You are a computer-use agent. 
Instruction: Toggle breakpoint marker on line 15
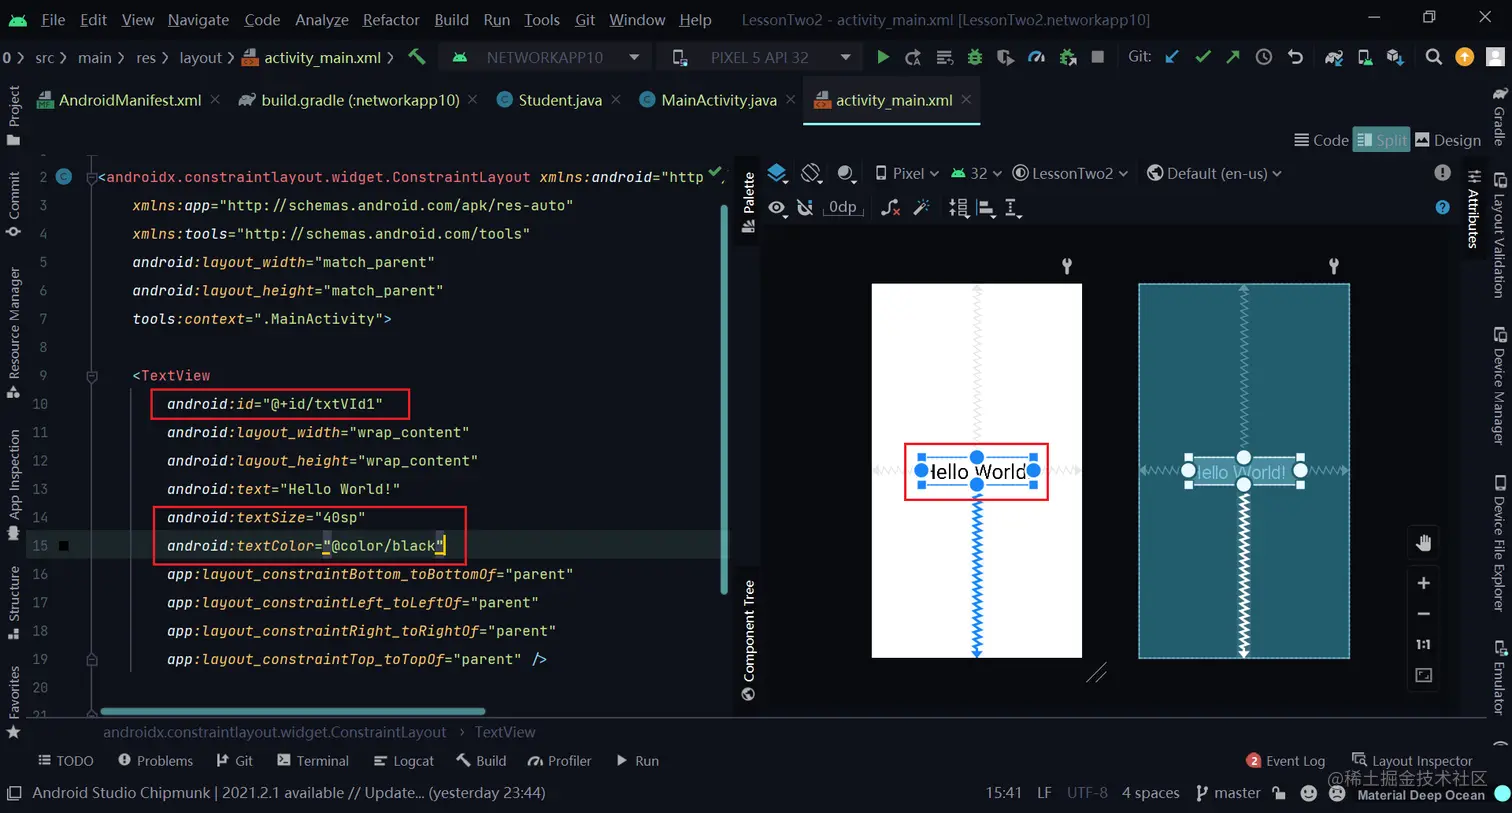tap(63, 546)
